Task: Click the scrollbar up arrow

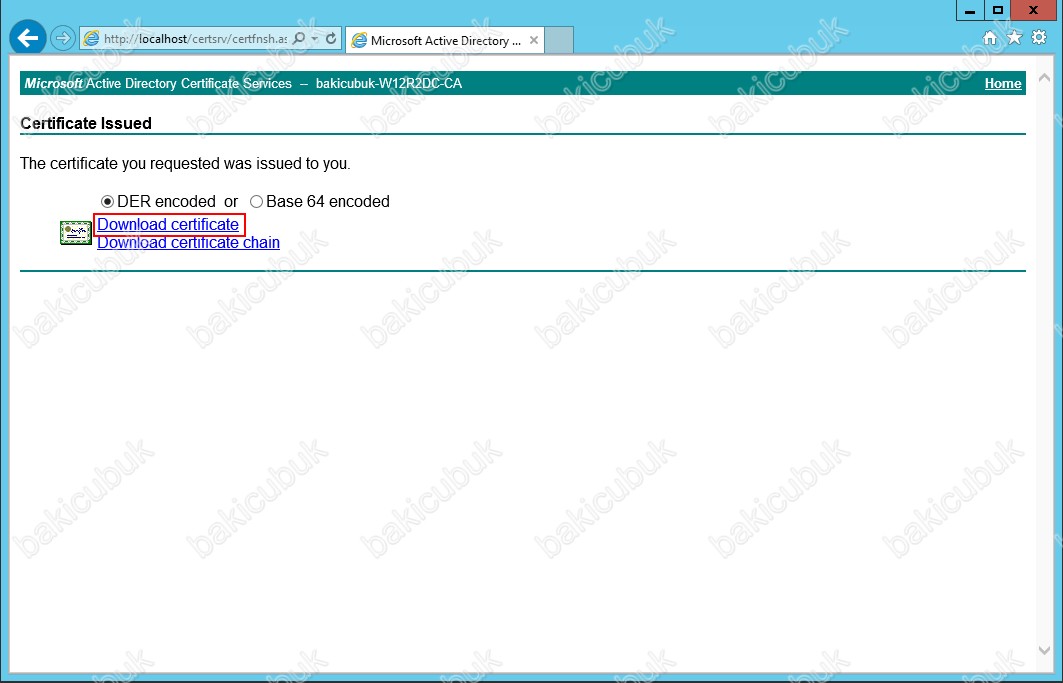Action: 1045,77
